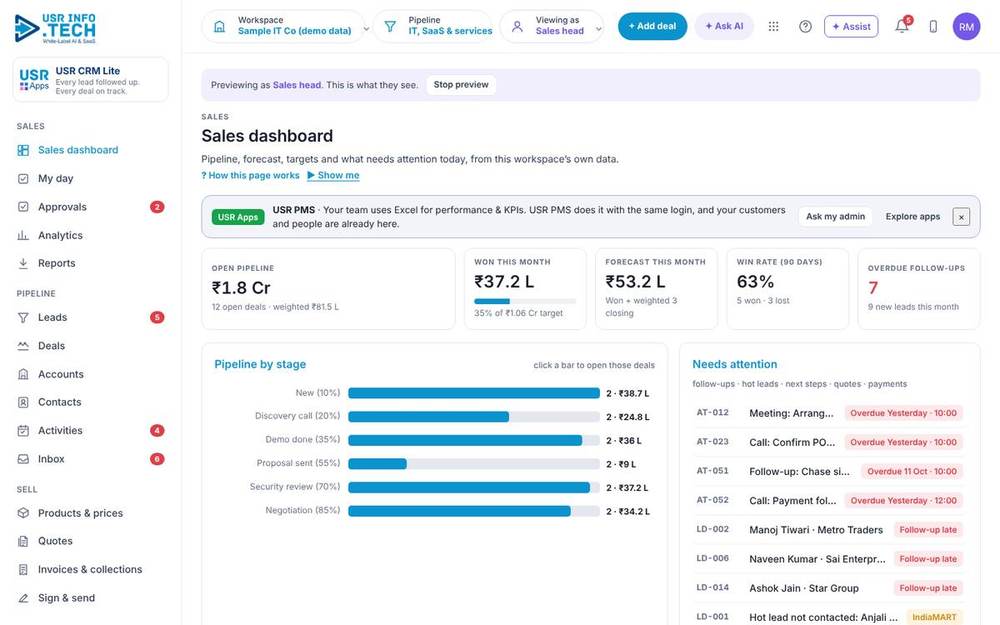This screenshot has width=1000, height=625.
Task: Open the notifications bell
Action: pyautogui.click(x=902, y=26)
